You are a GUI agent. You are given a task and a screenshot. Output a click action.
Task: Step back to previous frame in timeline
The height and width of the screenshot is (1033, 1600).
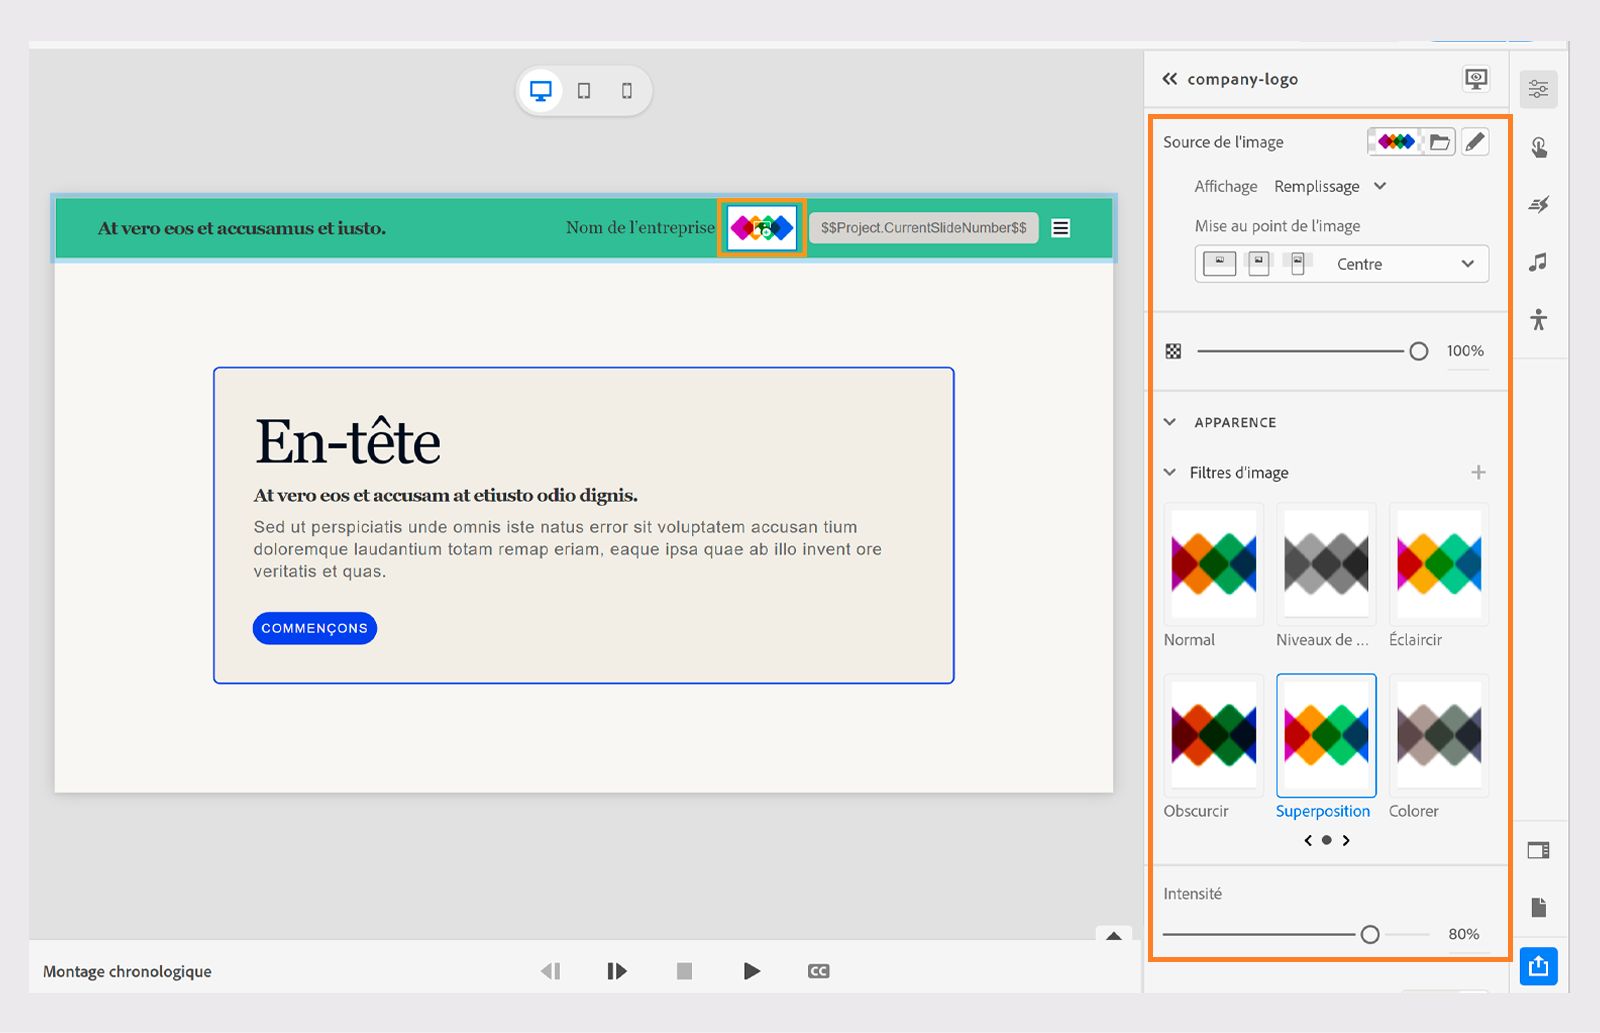coord(550,971)
